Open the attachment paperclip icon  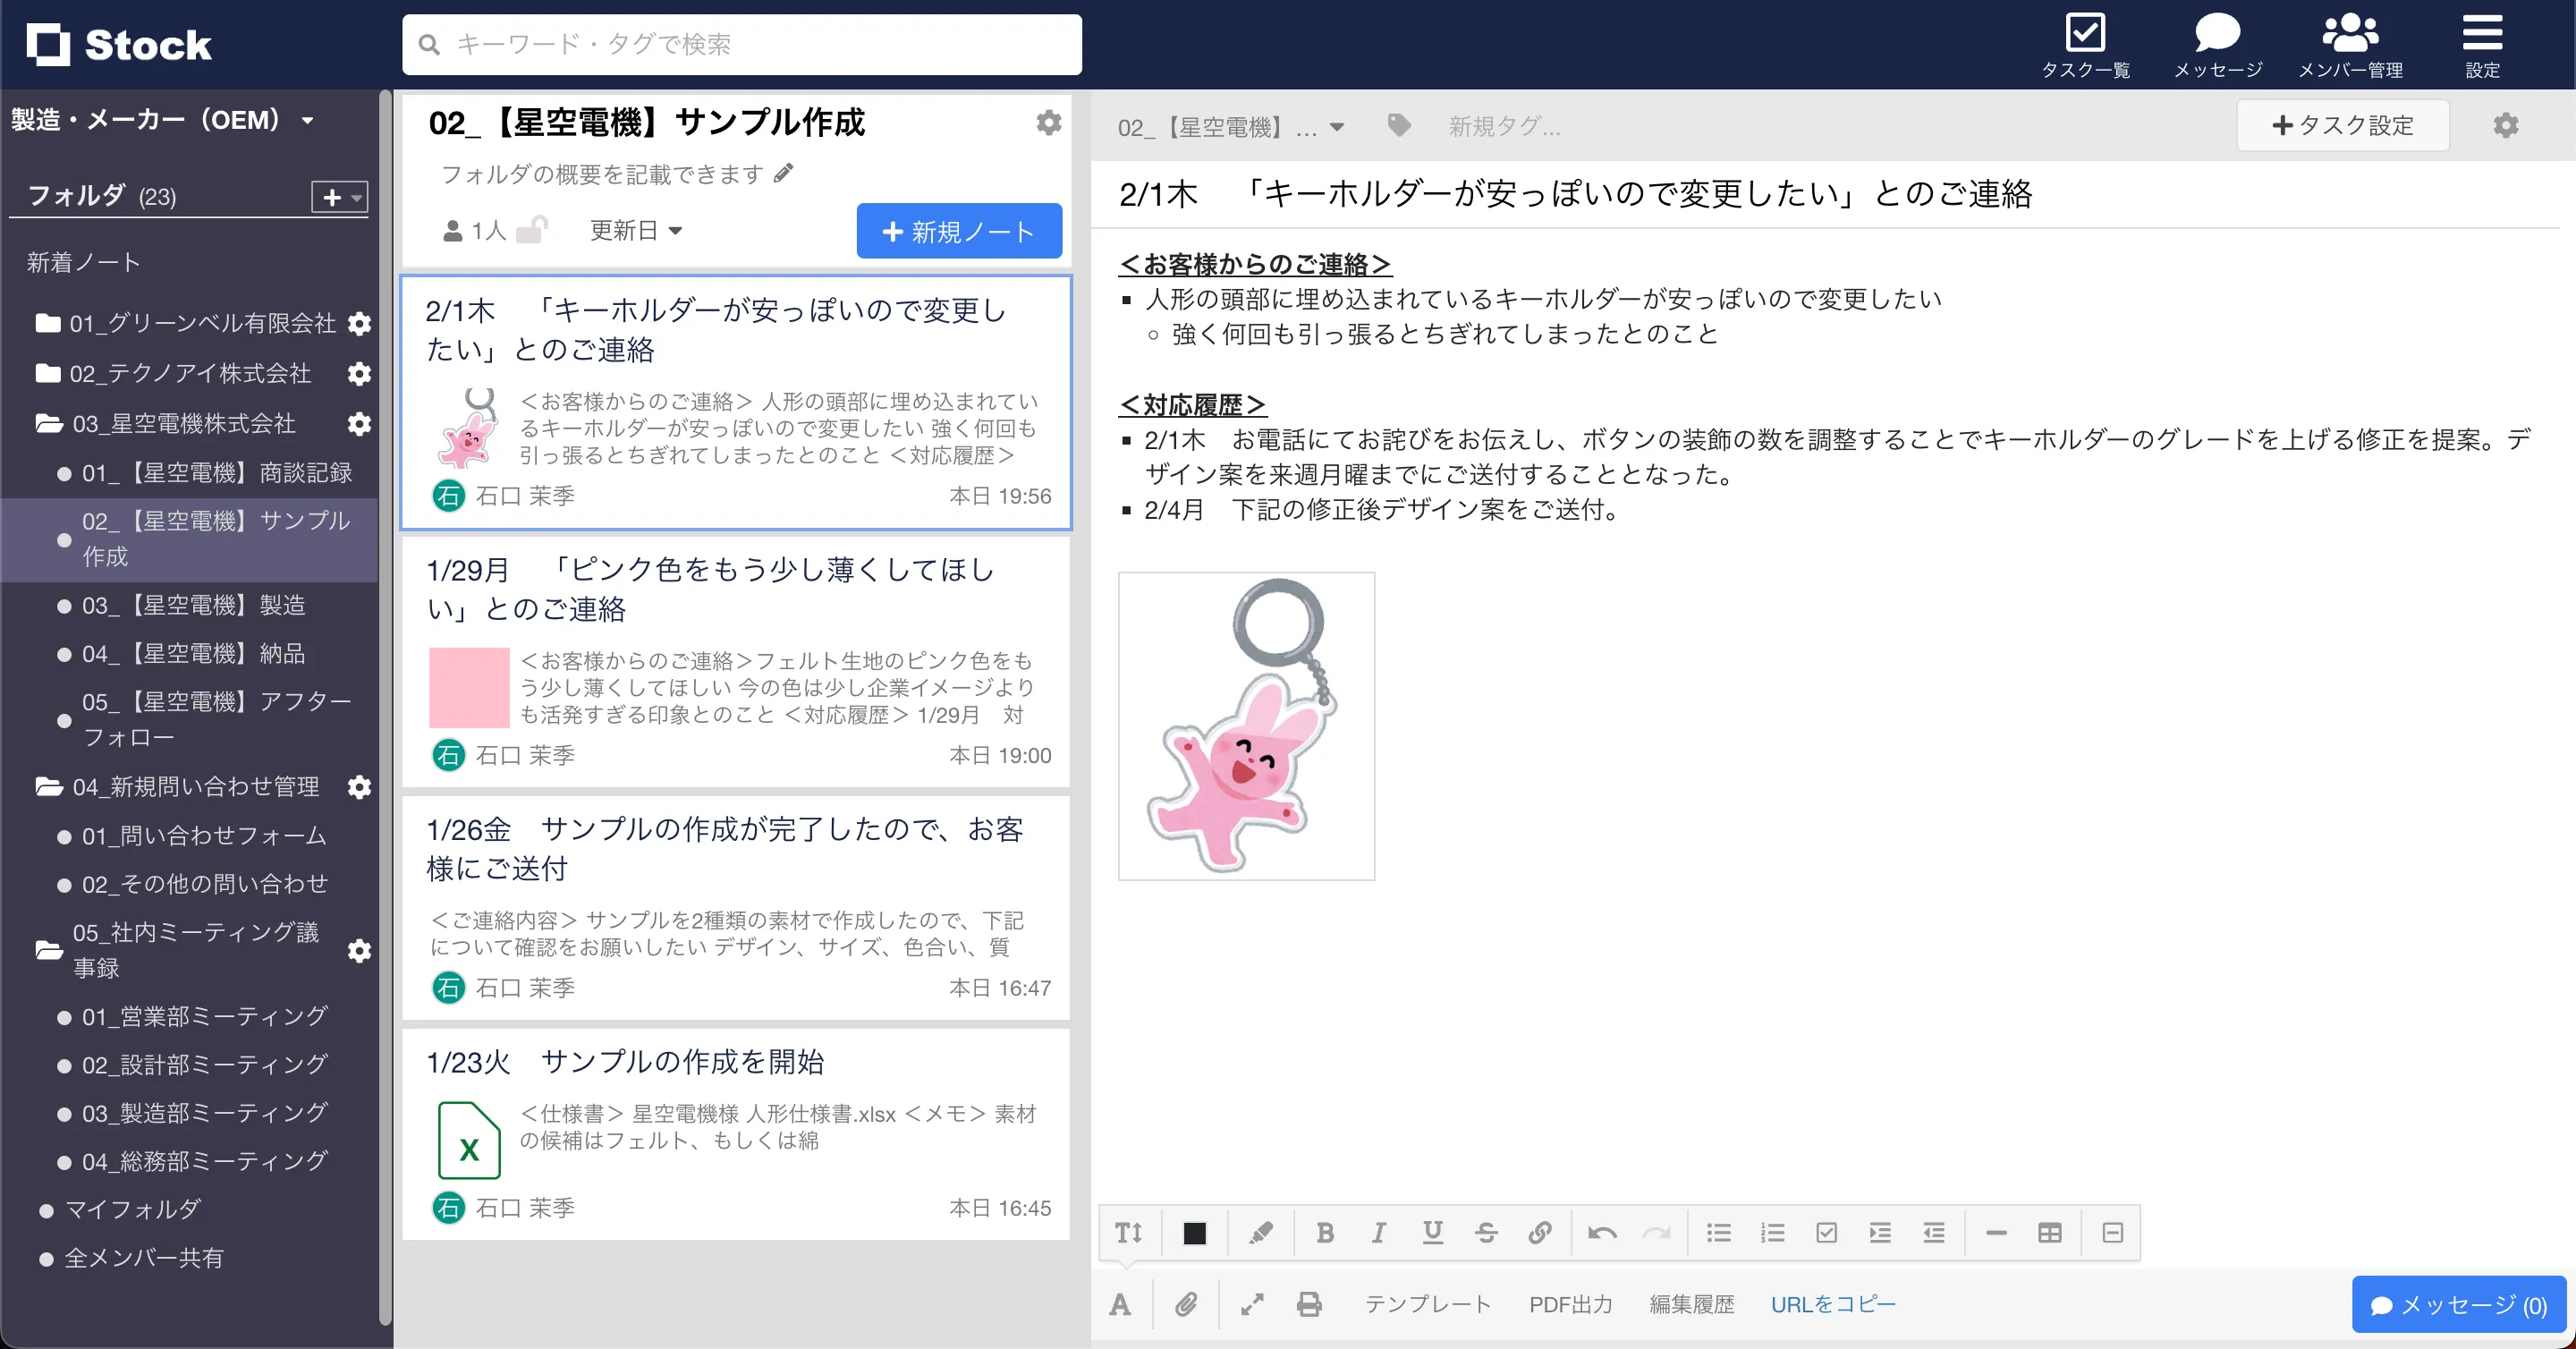[1187, 1304]
